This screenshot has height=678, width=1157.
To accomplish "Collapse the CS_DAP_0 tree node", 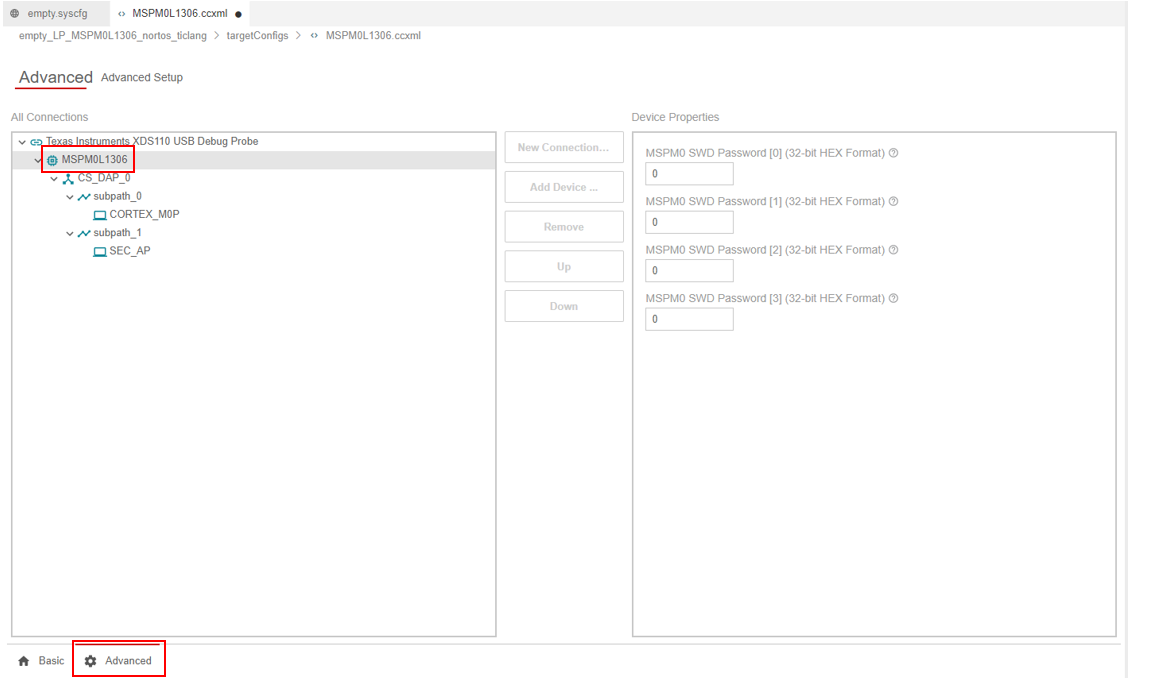I will pyautogui.click(x=54, y=179).
